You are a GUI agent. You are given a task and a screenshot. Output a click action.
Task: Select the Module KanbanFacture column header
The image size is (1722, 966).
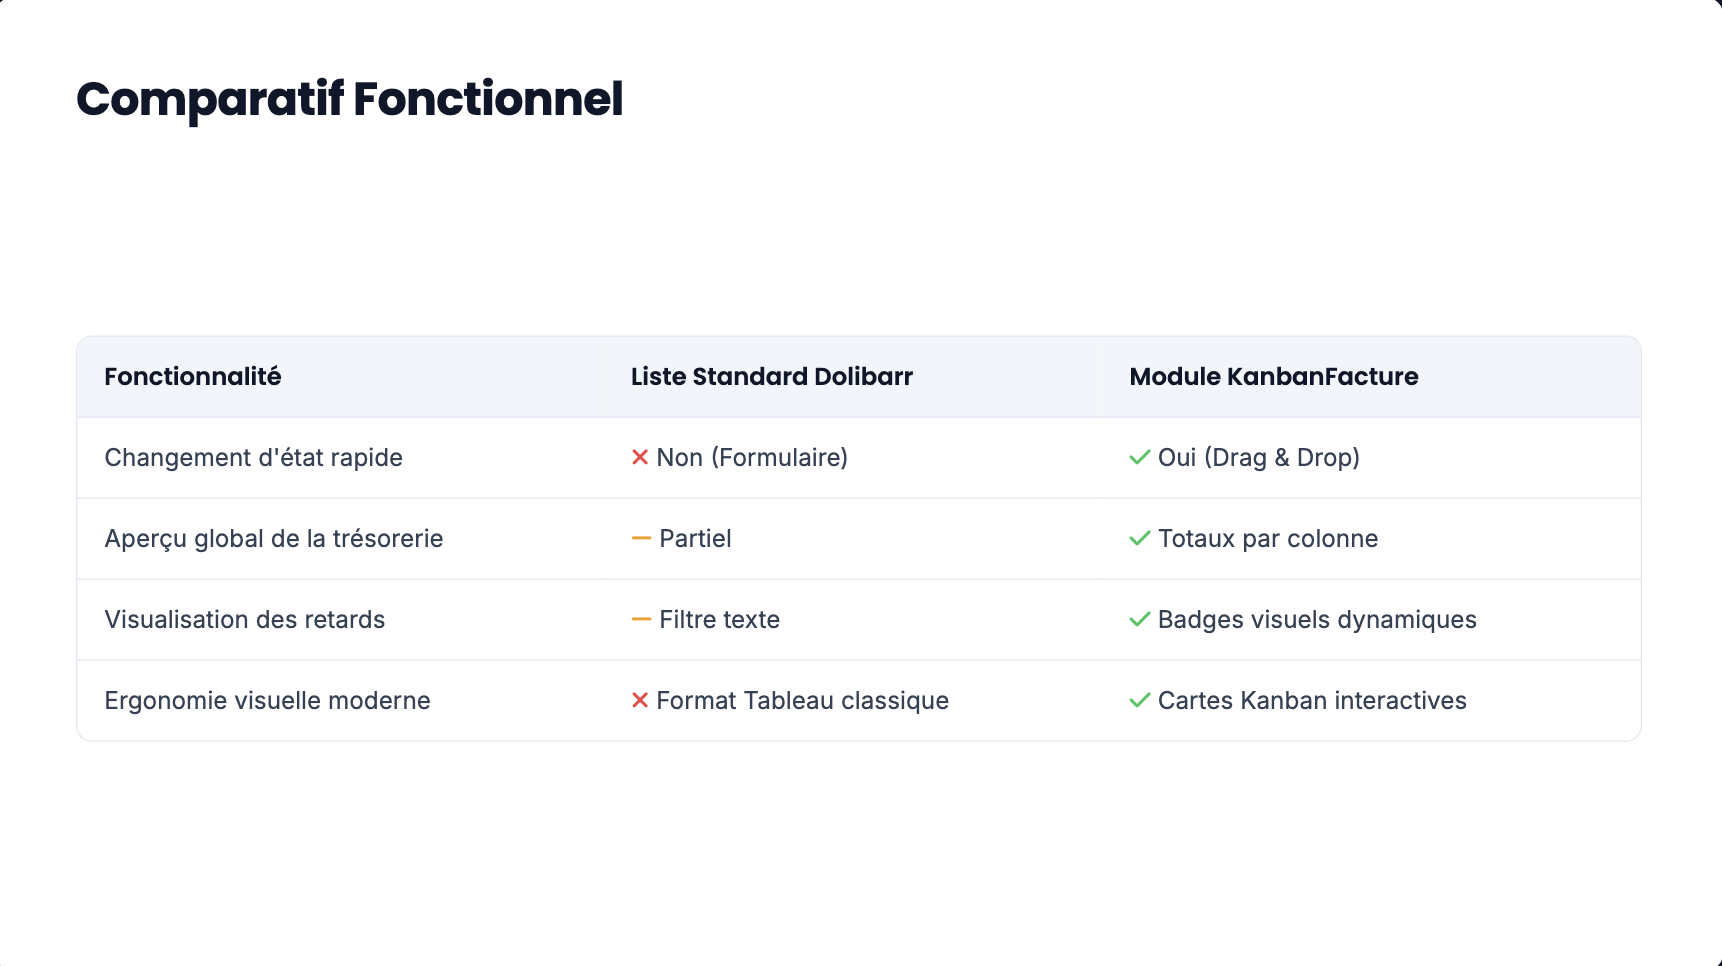click(1274, 377)
